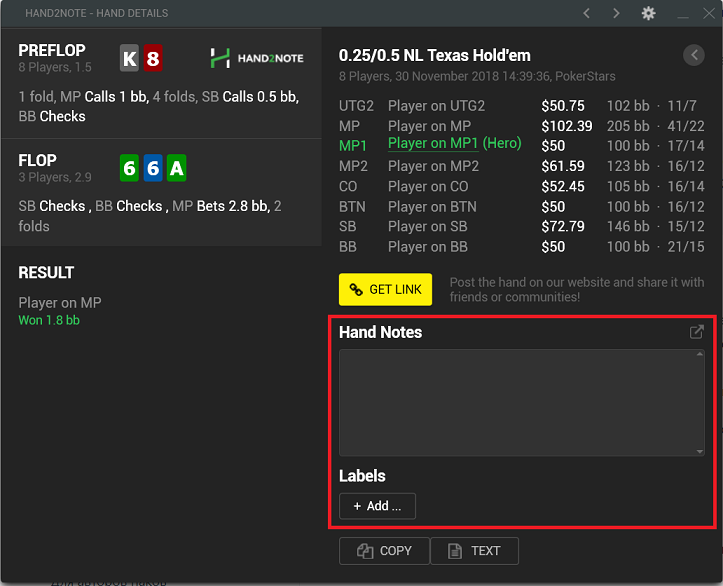The width and height of the screenshot is (723, 586).
Task: Click the 11/7 stats for UTG2
Action: (x=682, y=106)
